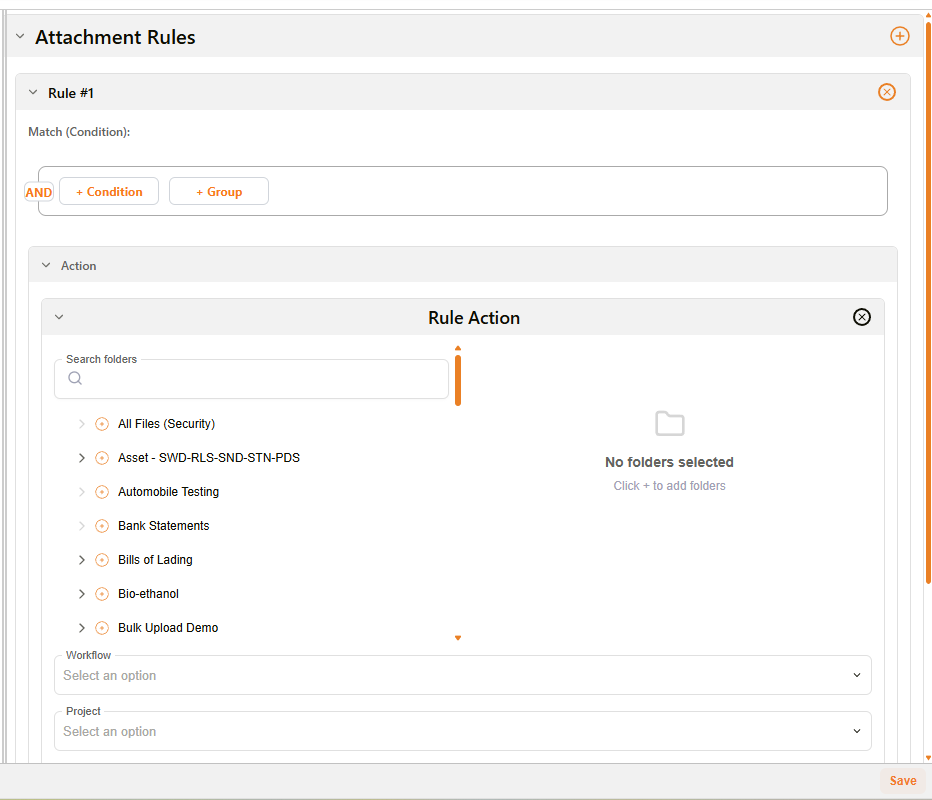This screenshot has height=800, width=932.
Task: Add a new Group
Action: click(219, 191)
